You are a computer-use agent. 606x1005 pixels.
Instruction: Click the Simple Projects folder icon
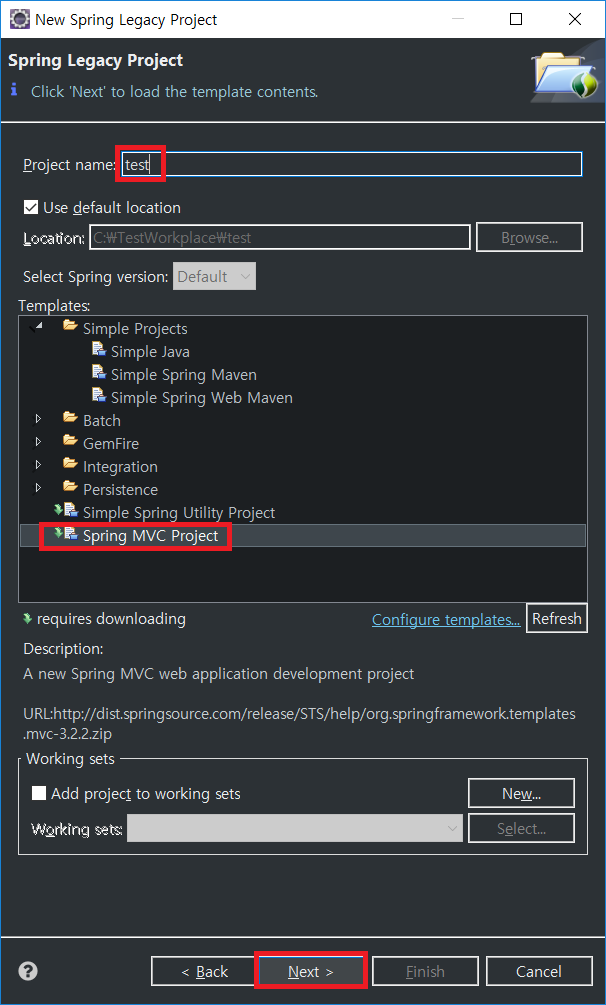[x=70, y=327]
